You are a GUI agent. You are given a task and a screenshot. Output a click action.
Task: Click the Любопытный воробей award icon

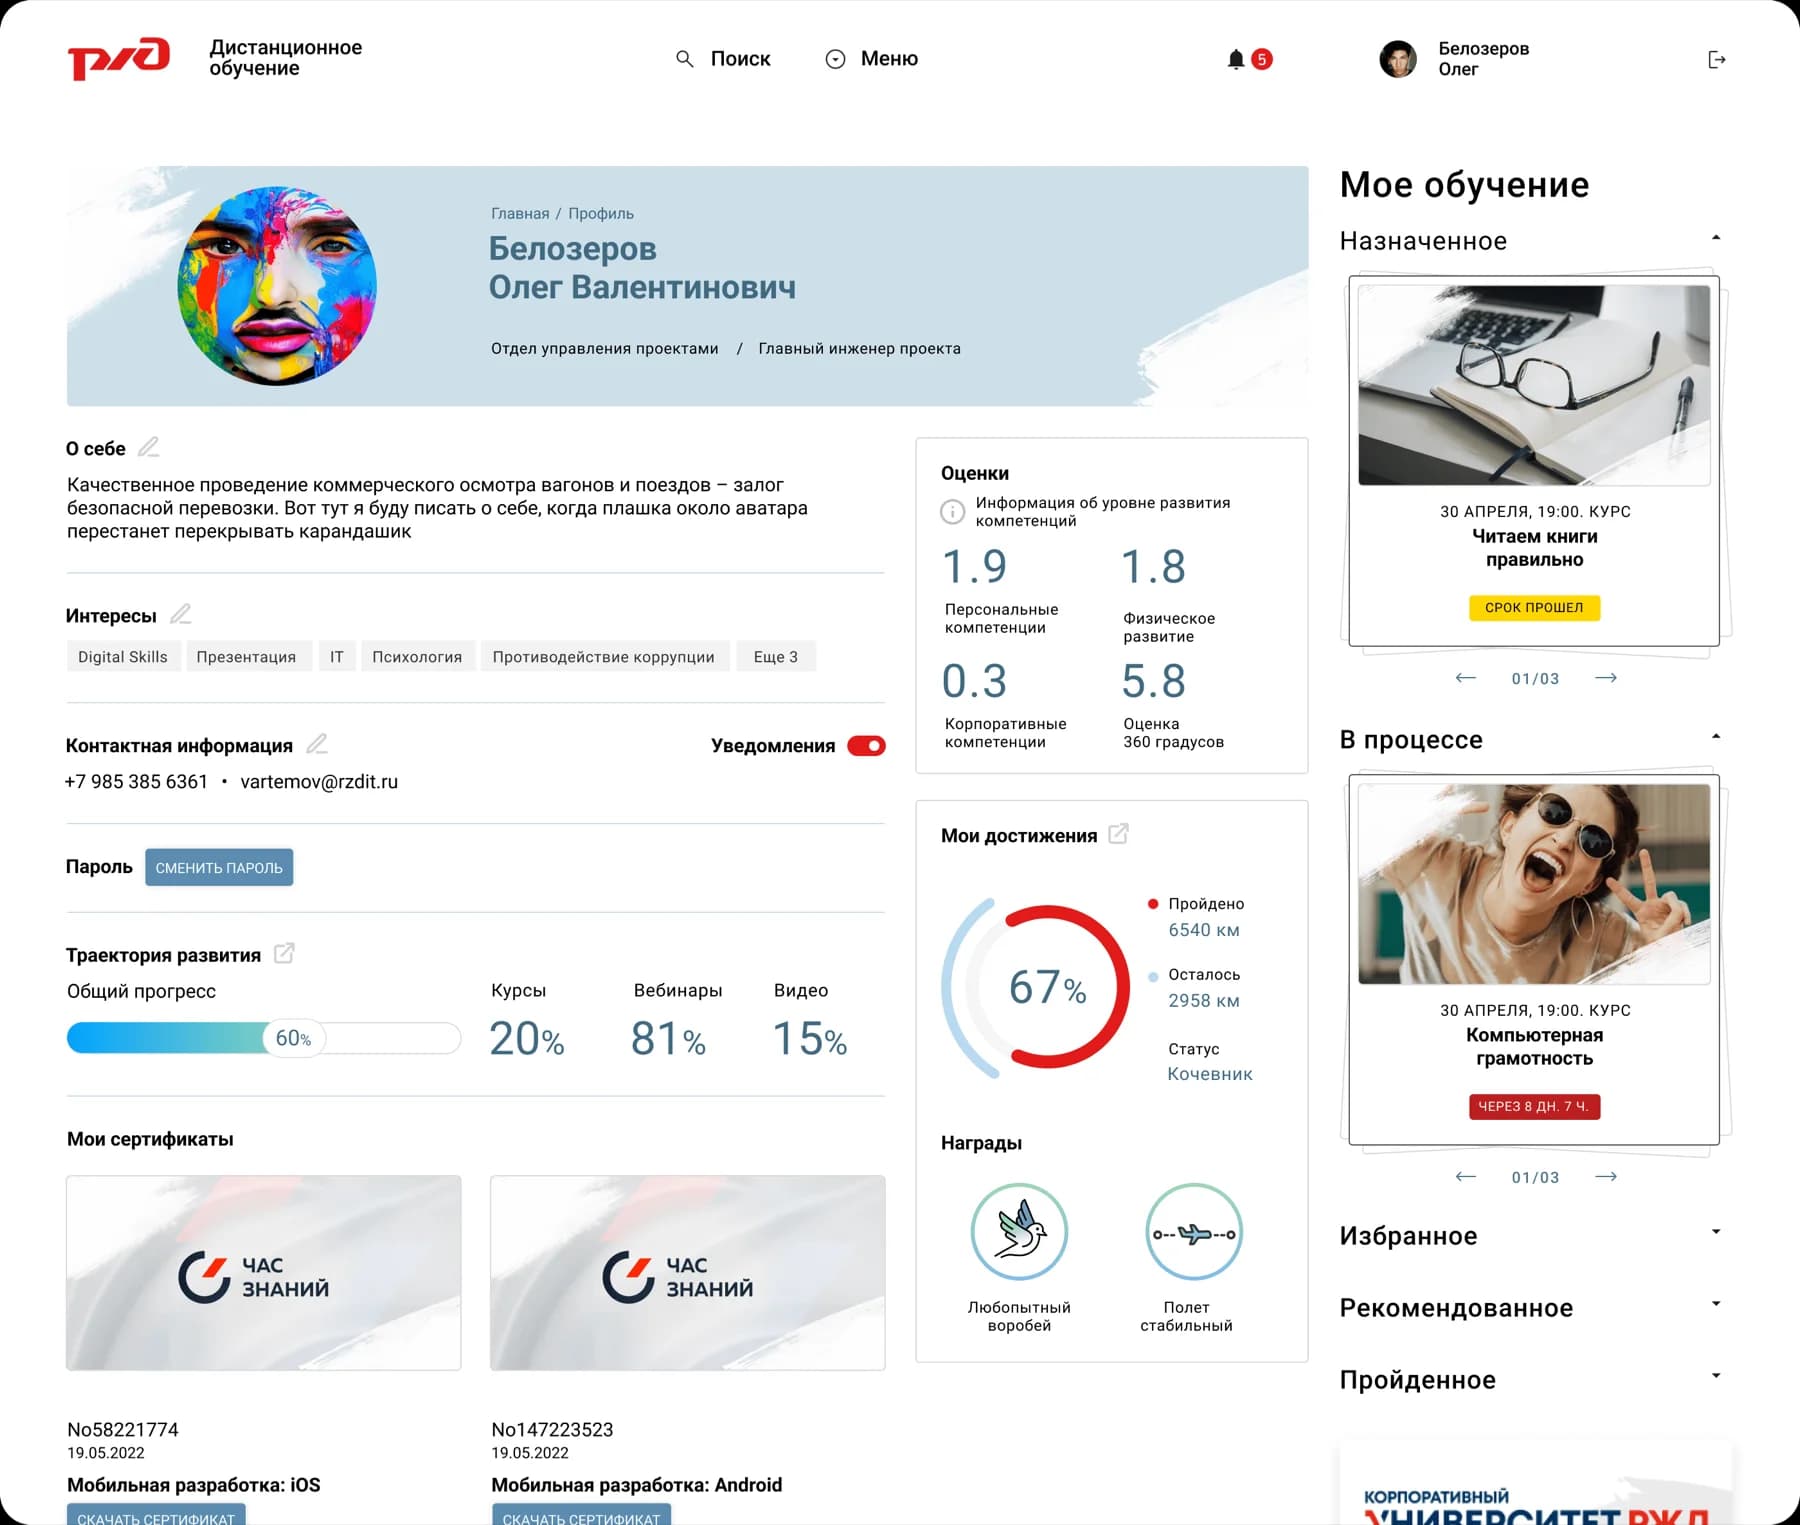point(1018,1231)
